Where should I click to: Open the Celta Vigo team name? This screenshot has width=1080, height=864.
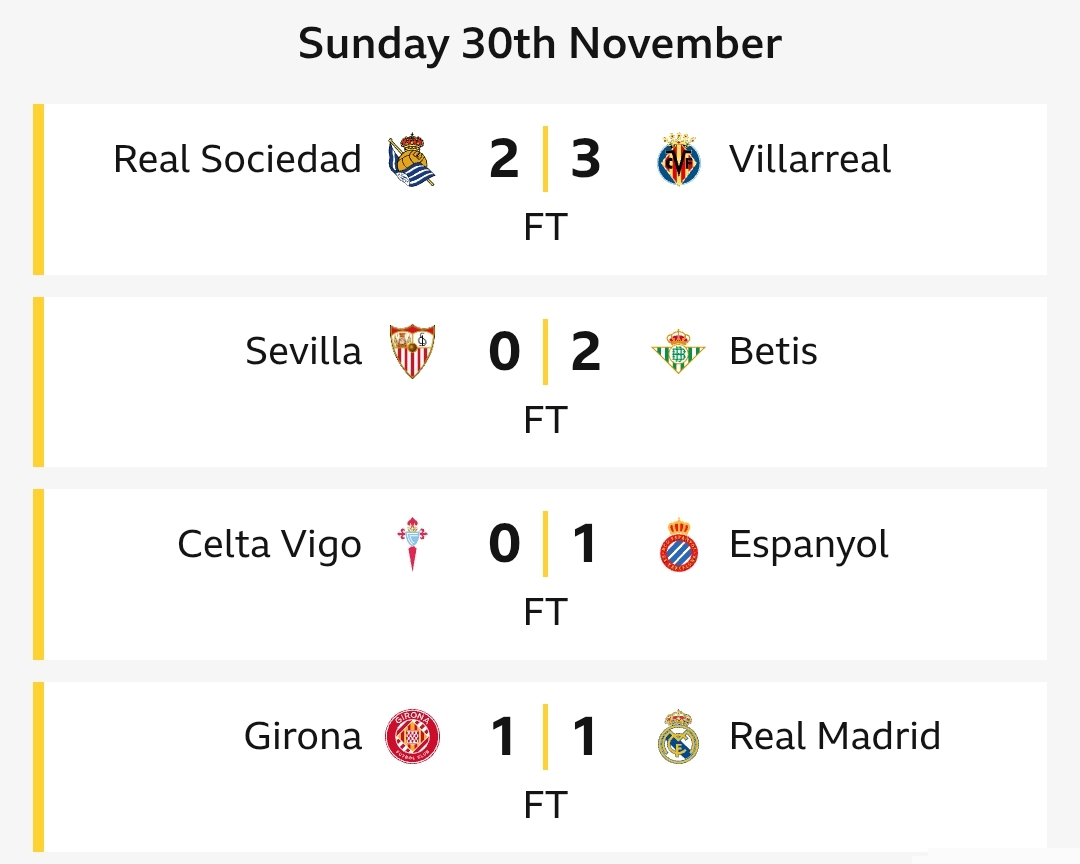click(269, 545)
